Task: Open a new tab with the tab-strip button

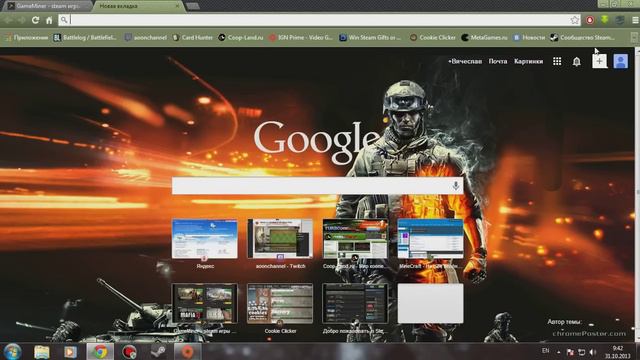Action: pyautogui.click(x=193, y=6)
